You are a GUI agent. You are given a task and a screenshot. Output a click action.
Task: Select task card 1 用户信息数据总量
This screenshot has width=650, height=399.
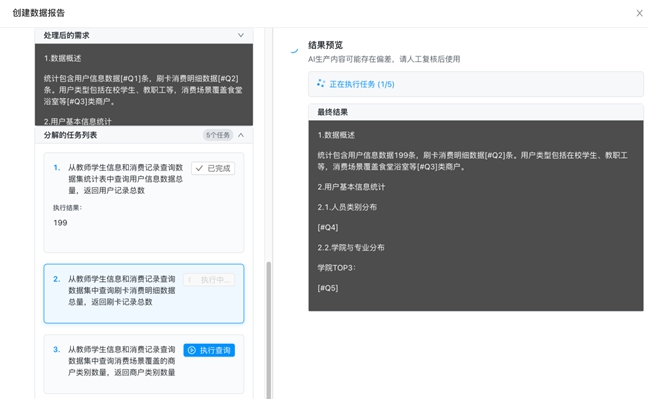[144, 203]
